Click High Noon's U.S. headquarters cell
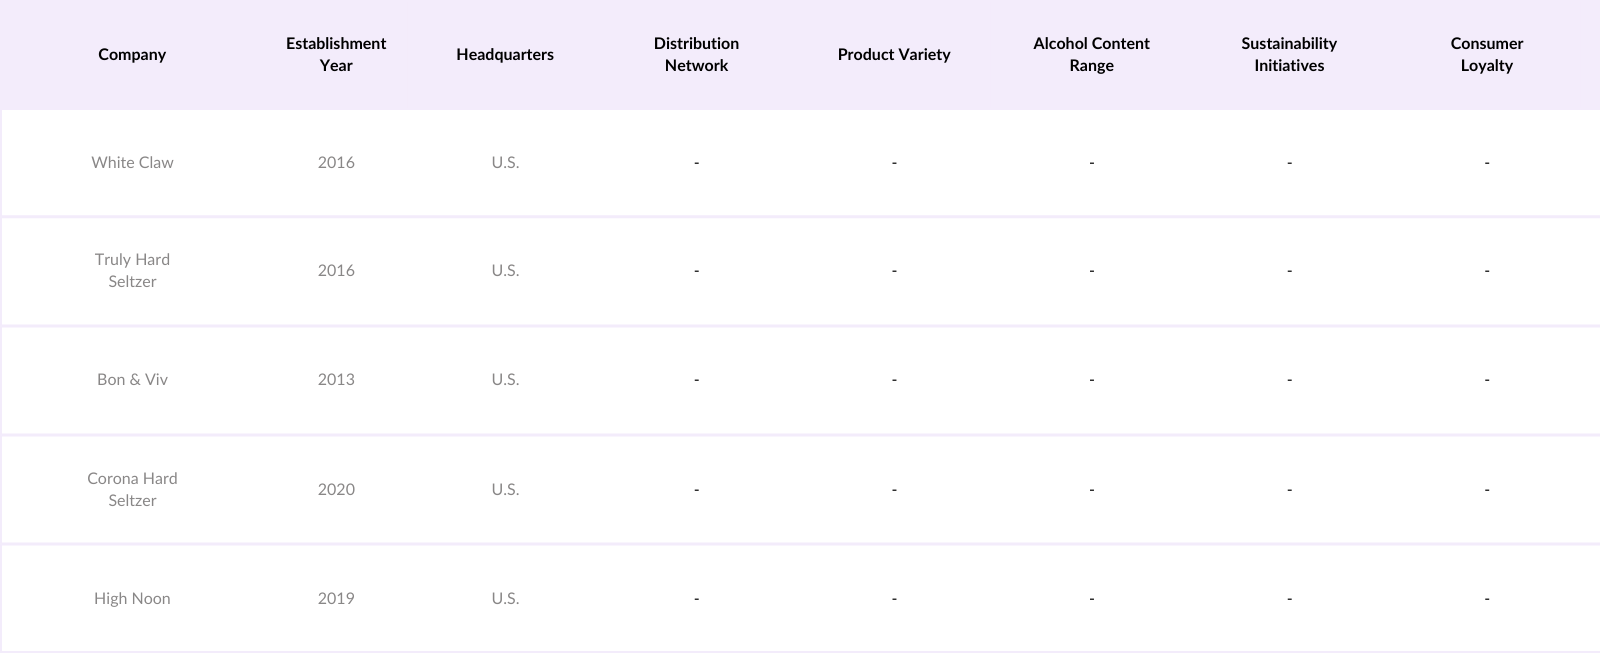Screen dimensions: 1600x653 [x=505, y=598]
